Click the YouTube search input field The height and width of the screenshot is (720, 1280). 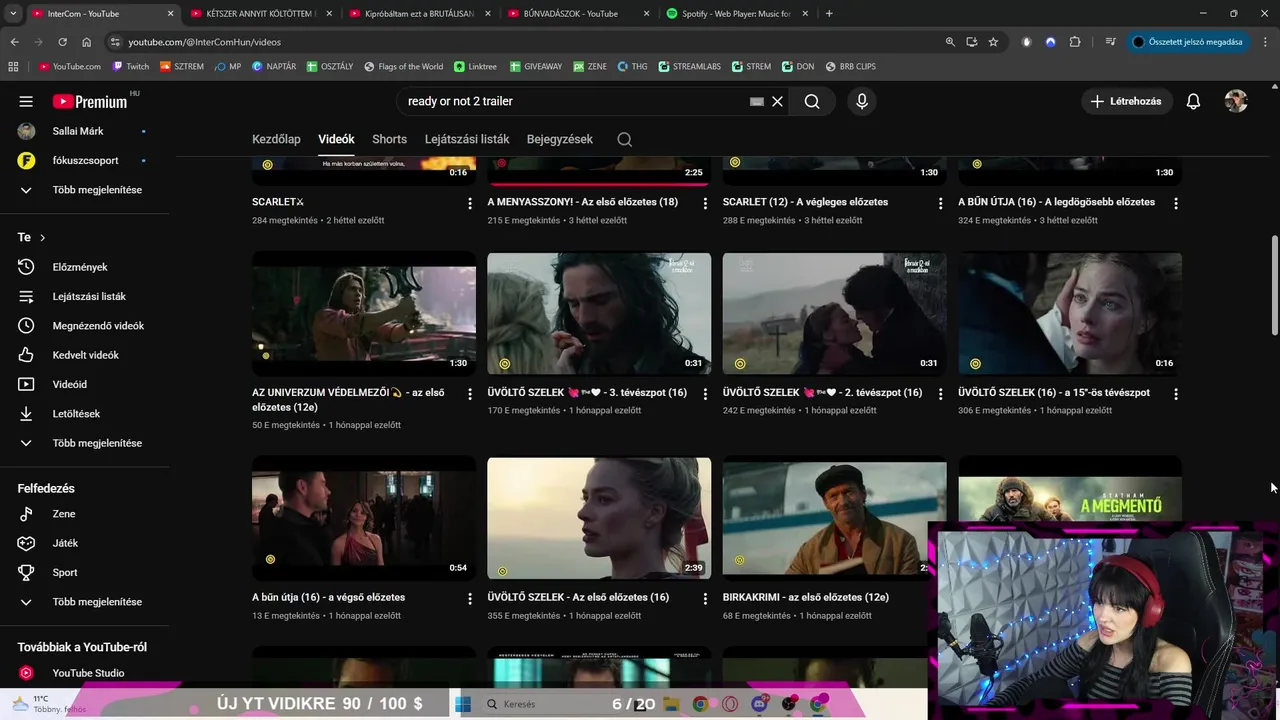click(x=575, y=101)
